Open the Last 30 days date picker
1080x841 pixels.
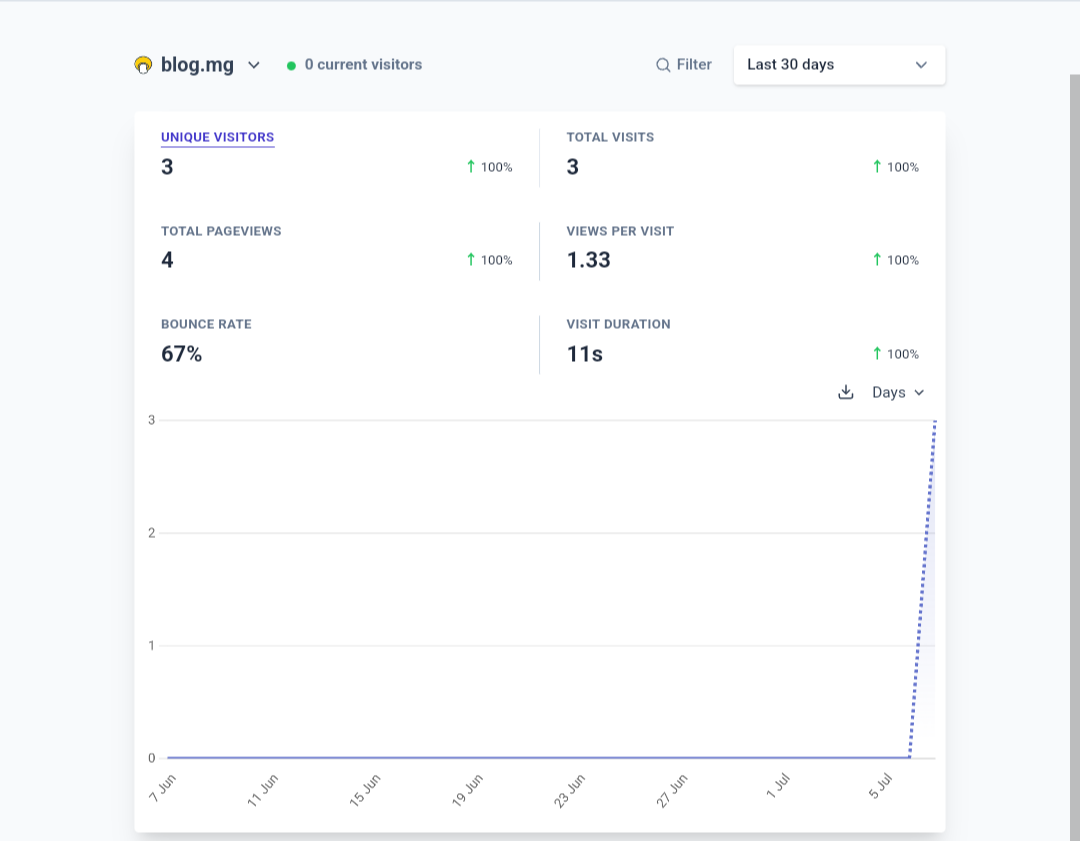(x=838, y=65)
